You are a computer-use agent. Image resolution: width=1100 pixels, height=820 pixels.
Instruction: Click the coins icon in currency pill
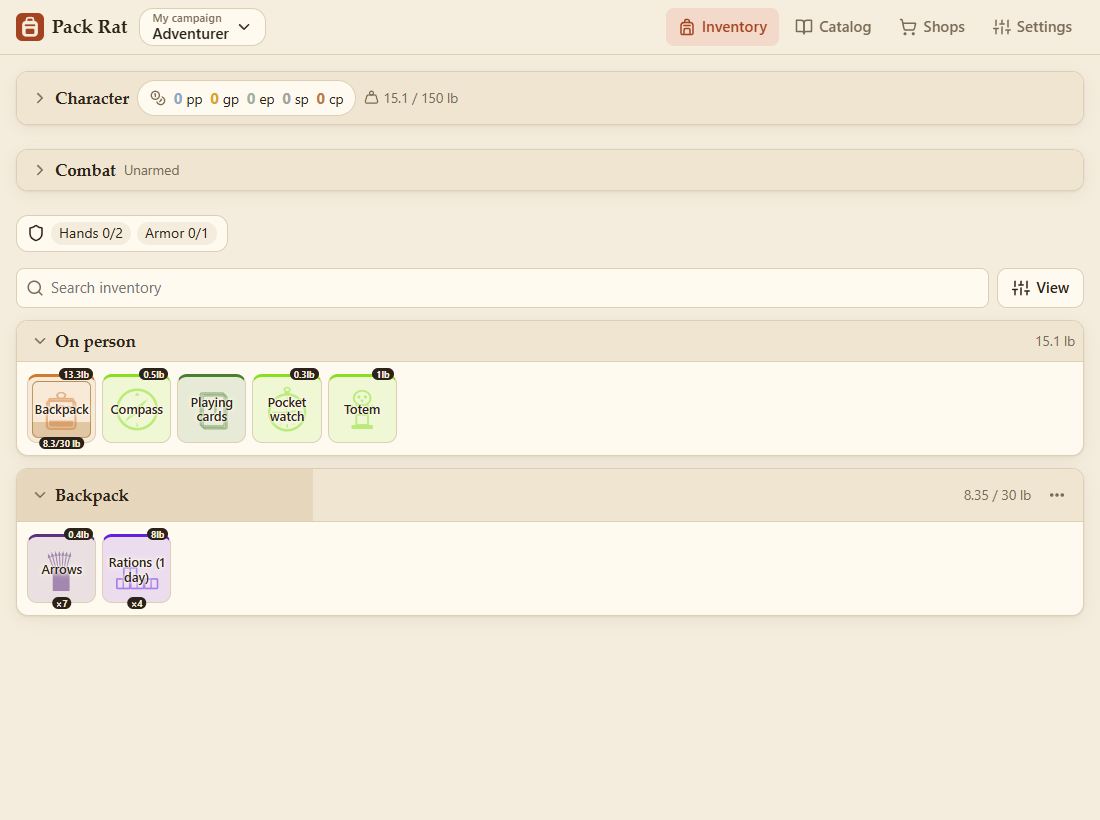point(158,98)
